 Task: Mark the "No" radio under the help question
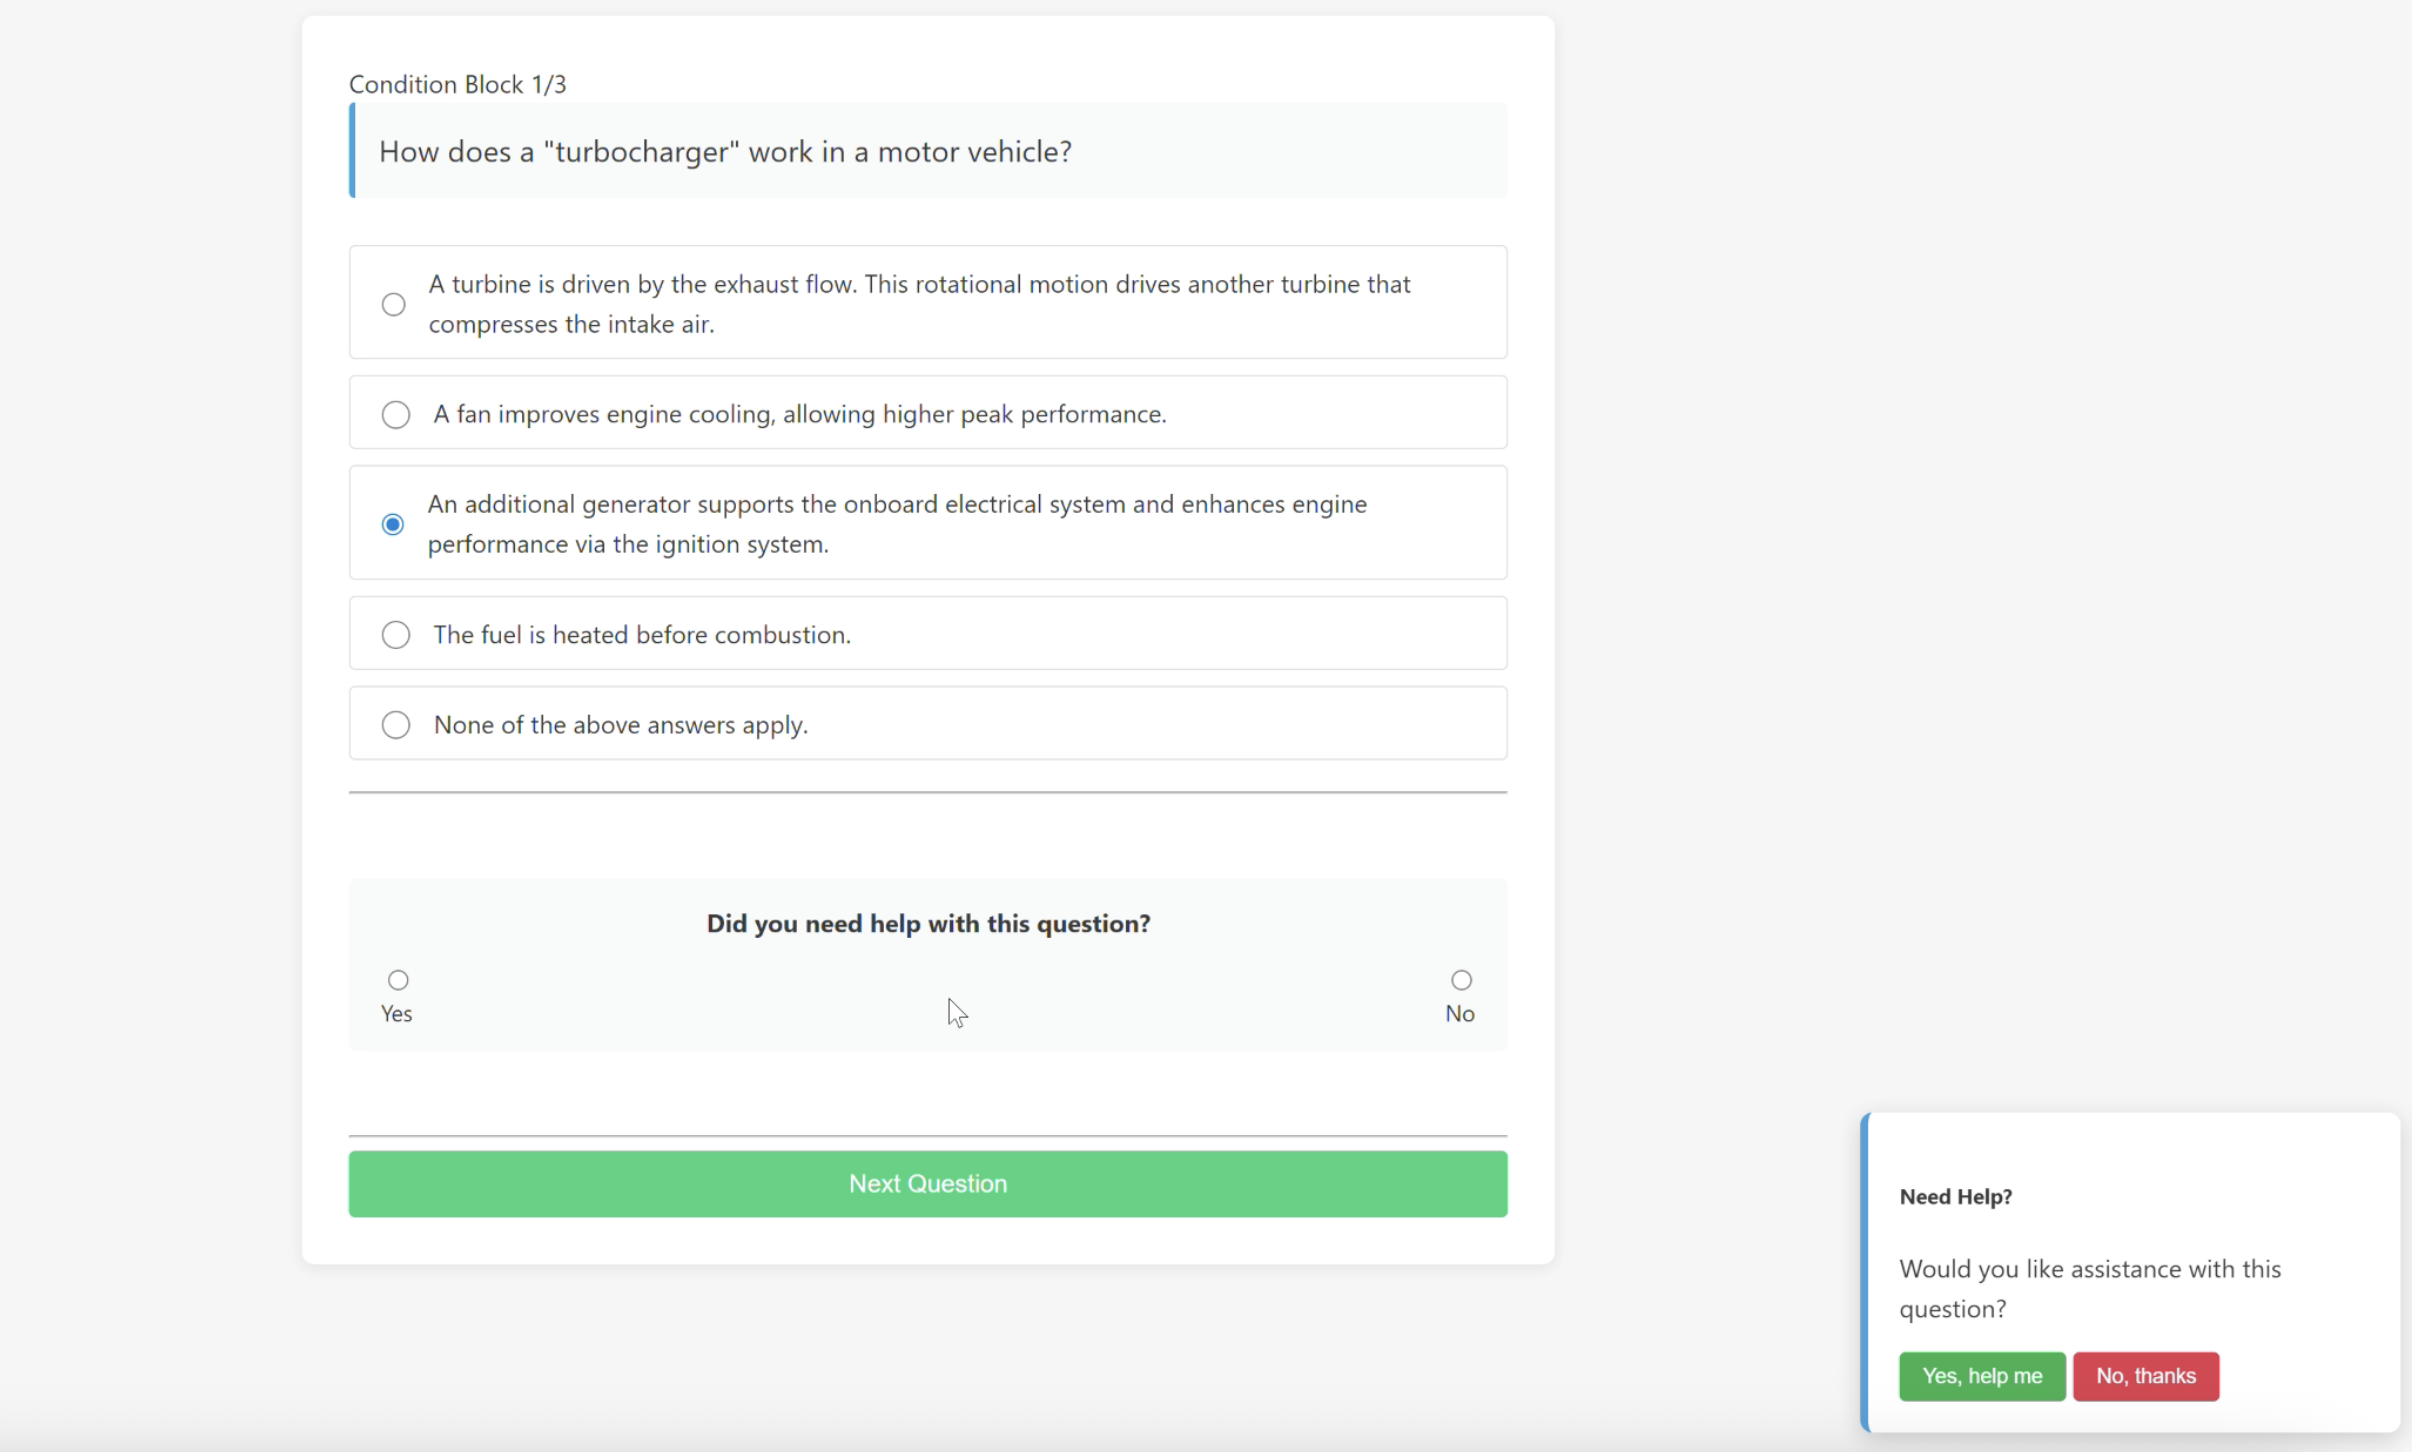(x=1461, y=980)
